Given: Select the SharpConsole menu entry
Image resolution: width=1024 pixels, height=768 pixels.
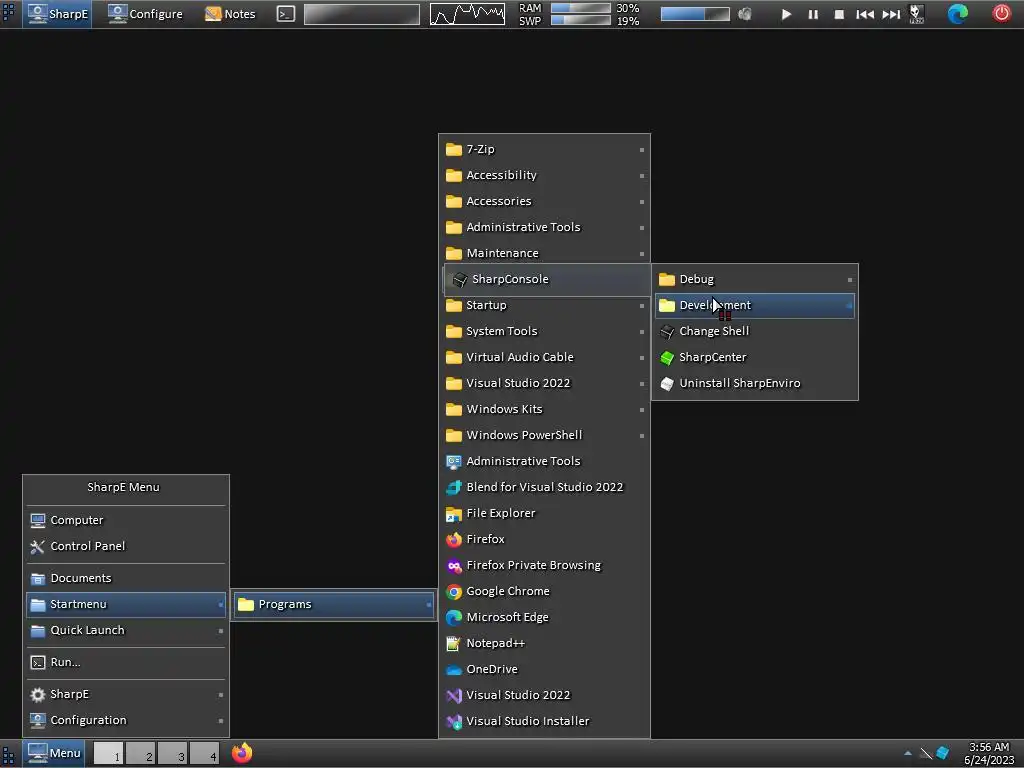Looking at the screenshot, I should [547, 280].
